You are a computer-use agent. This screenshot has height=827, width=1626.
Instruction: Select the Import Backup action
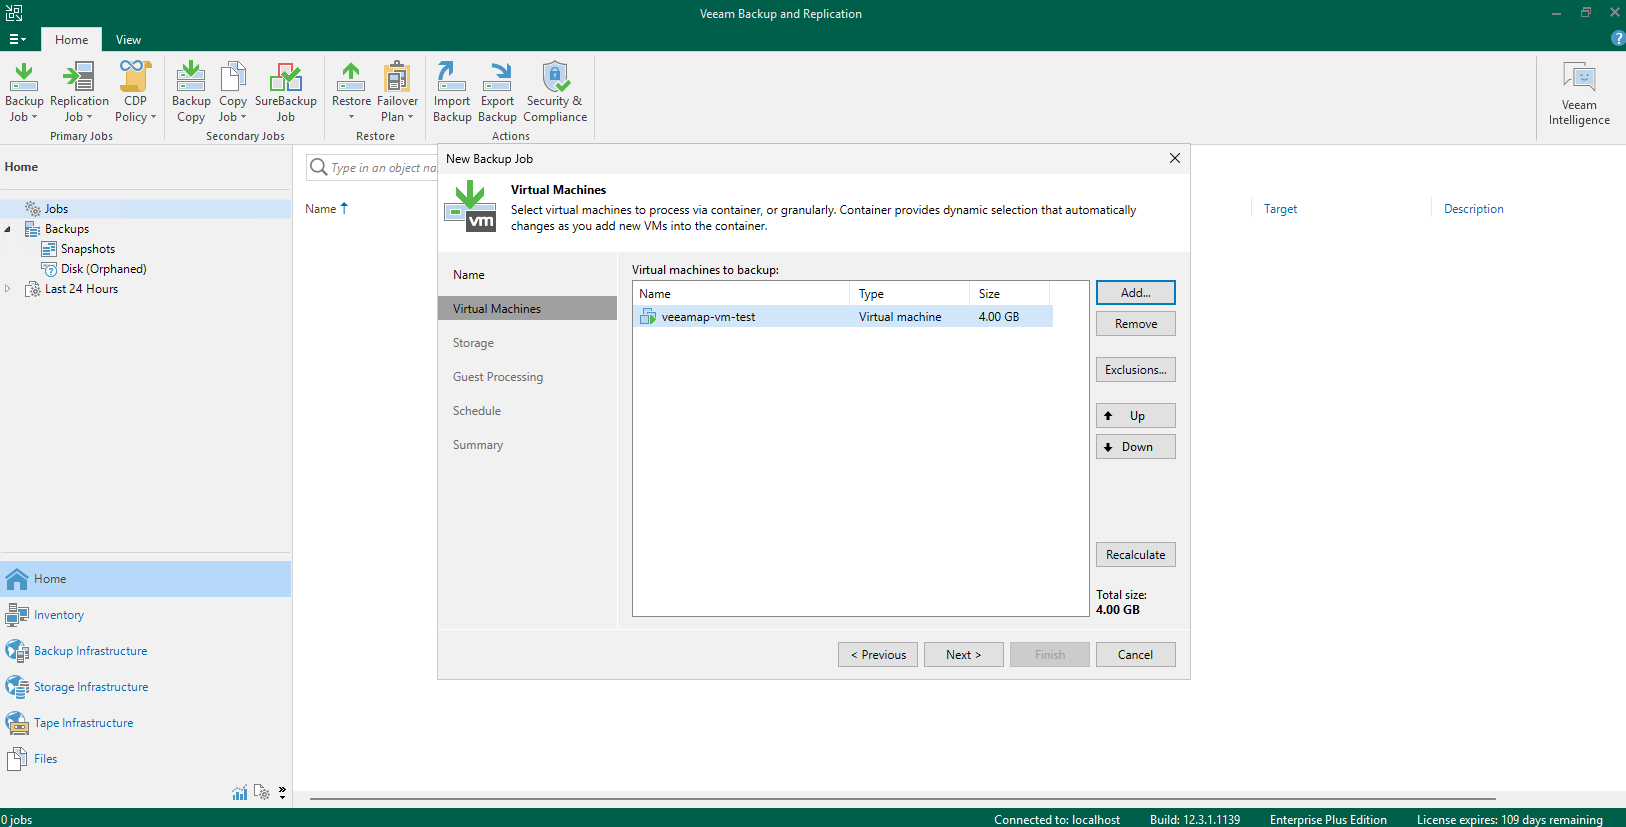(x=452, y=92)
